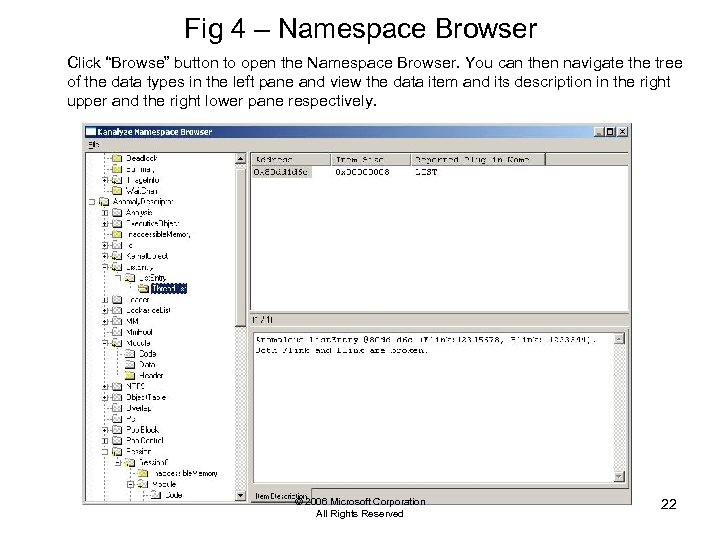Click the ImageInfo folder icon
The height and width of the screenshot is (540, 720).
coord(117,180)
